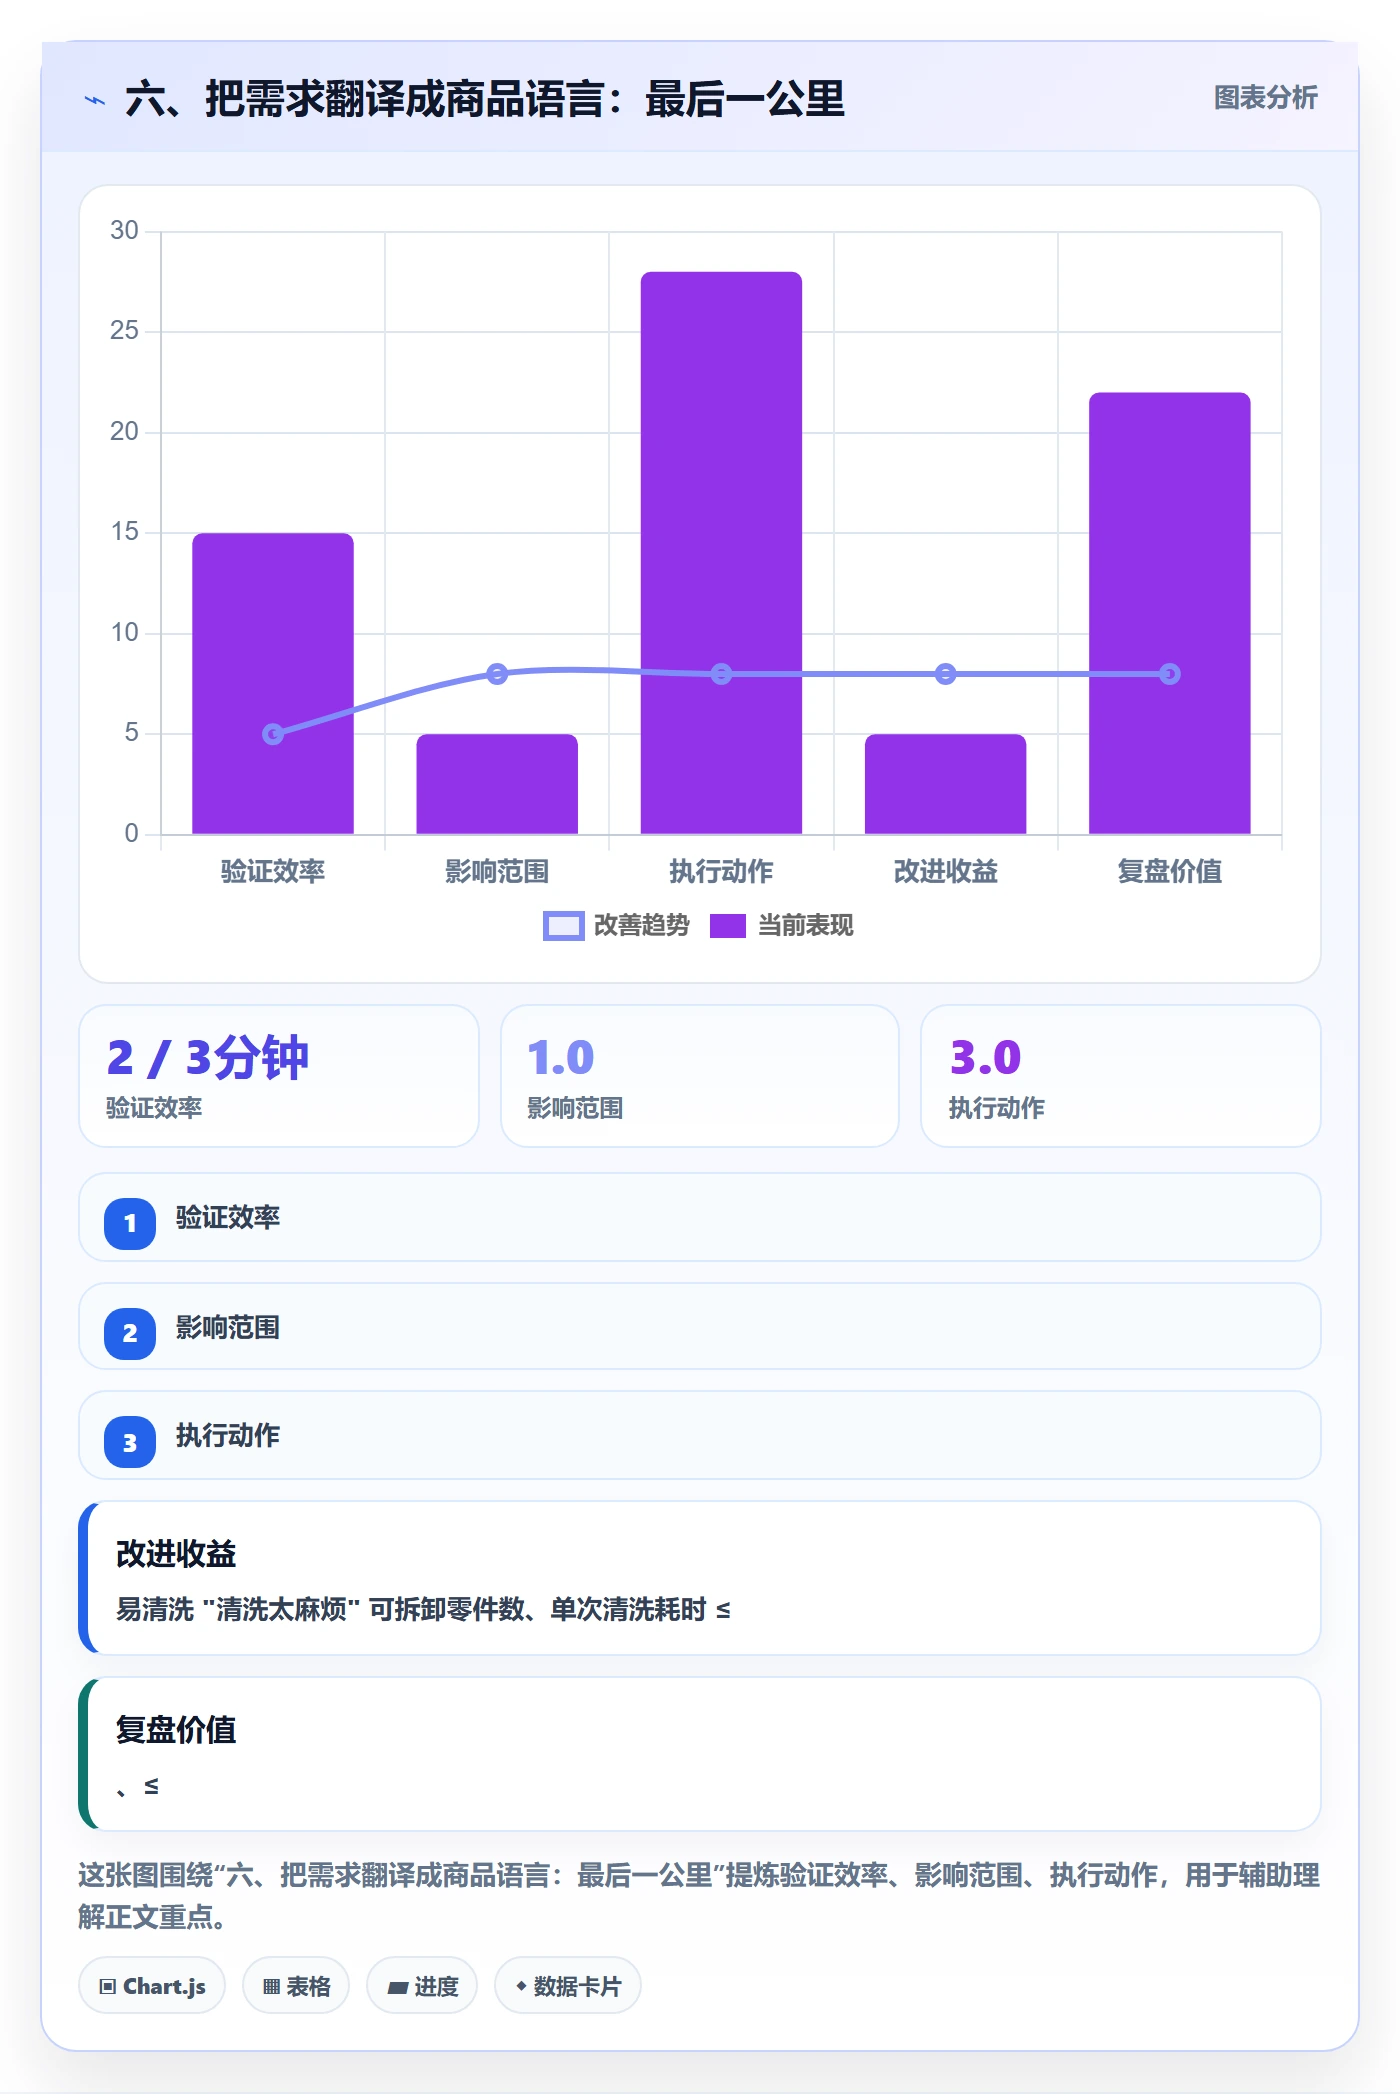The width and height of the screenshot is (1400, 2094).
Task: Click trend line point on 验证效率 bar
Action: (273, 734)
